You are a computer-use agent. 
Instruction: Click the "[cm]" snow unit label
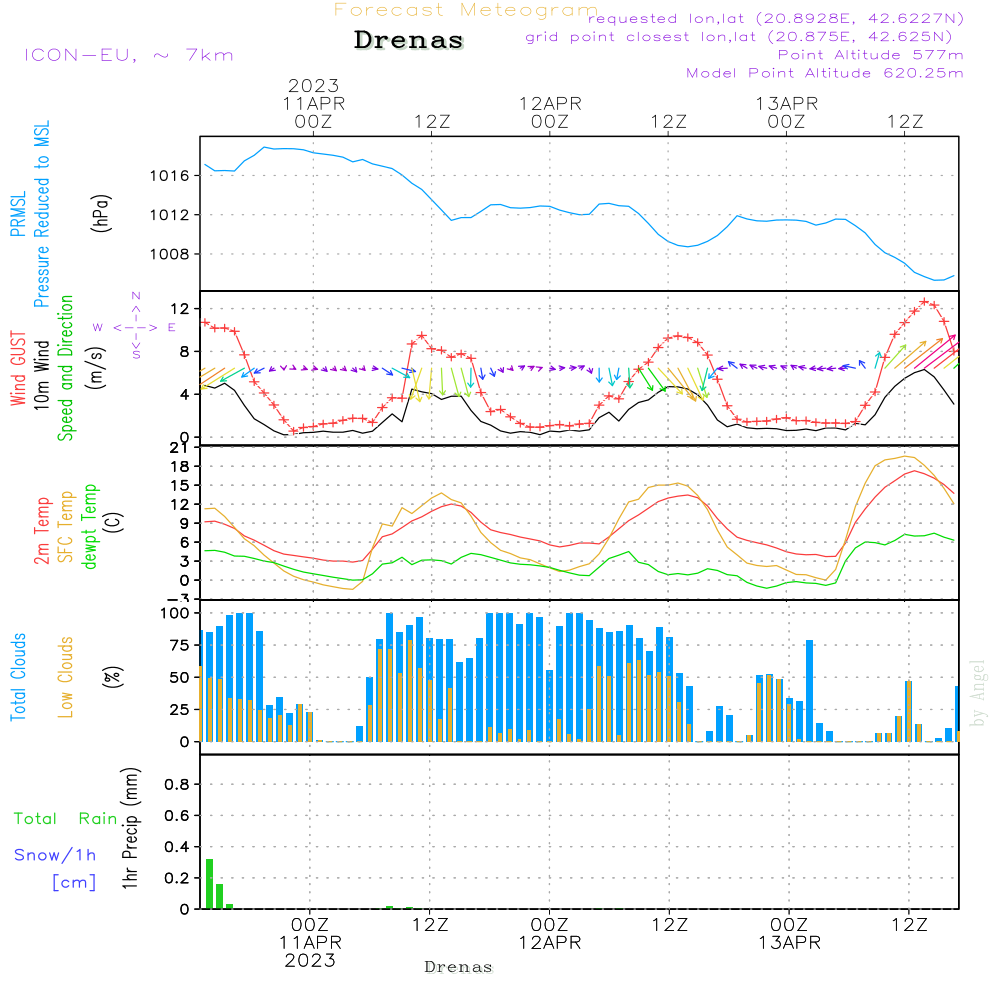coord(74,883)
